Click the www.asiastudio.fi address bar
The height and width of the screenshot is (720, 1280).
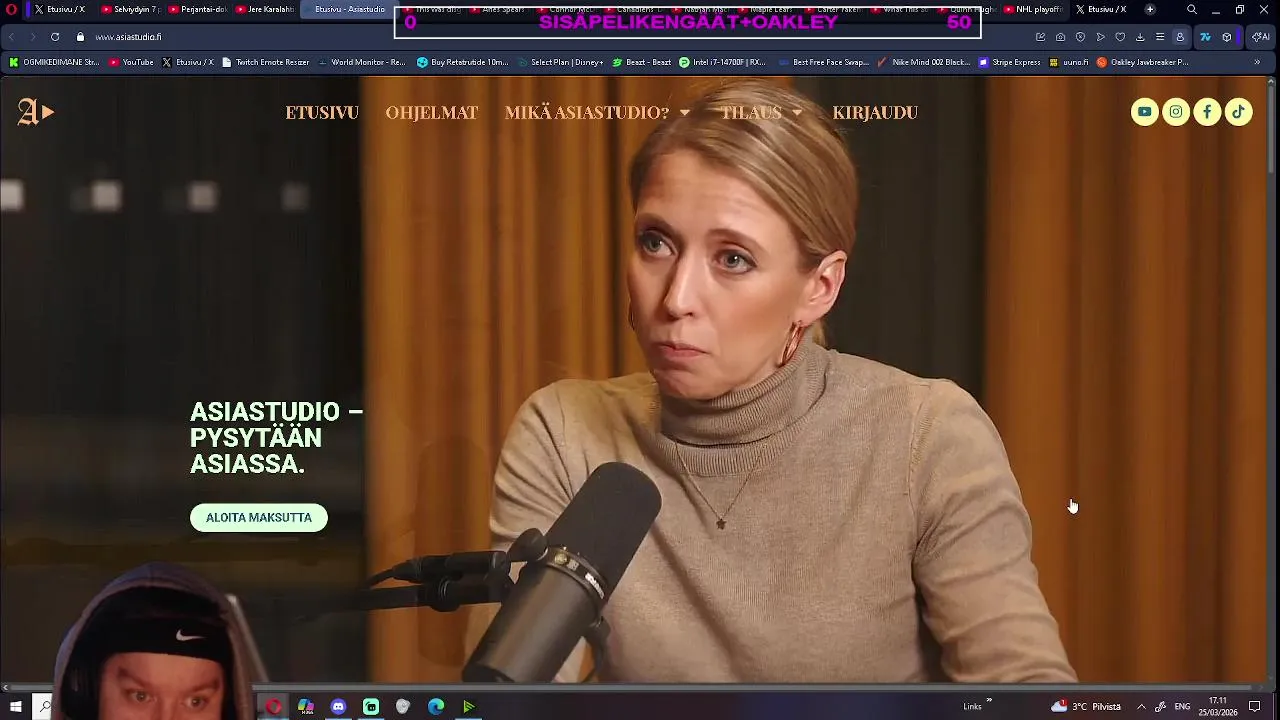click(128, 37)
